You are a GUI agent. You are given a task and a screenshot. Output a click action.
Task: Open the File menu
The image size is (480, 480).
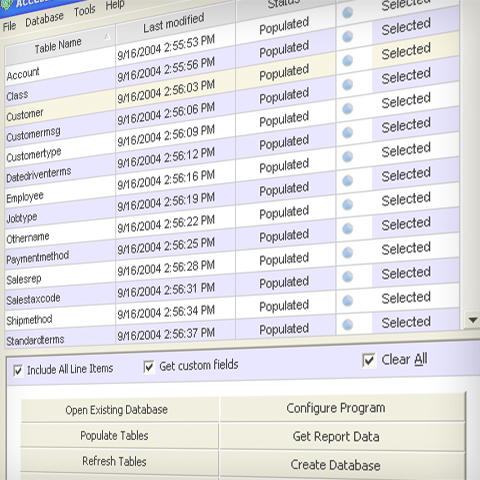point(9,26)
